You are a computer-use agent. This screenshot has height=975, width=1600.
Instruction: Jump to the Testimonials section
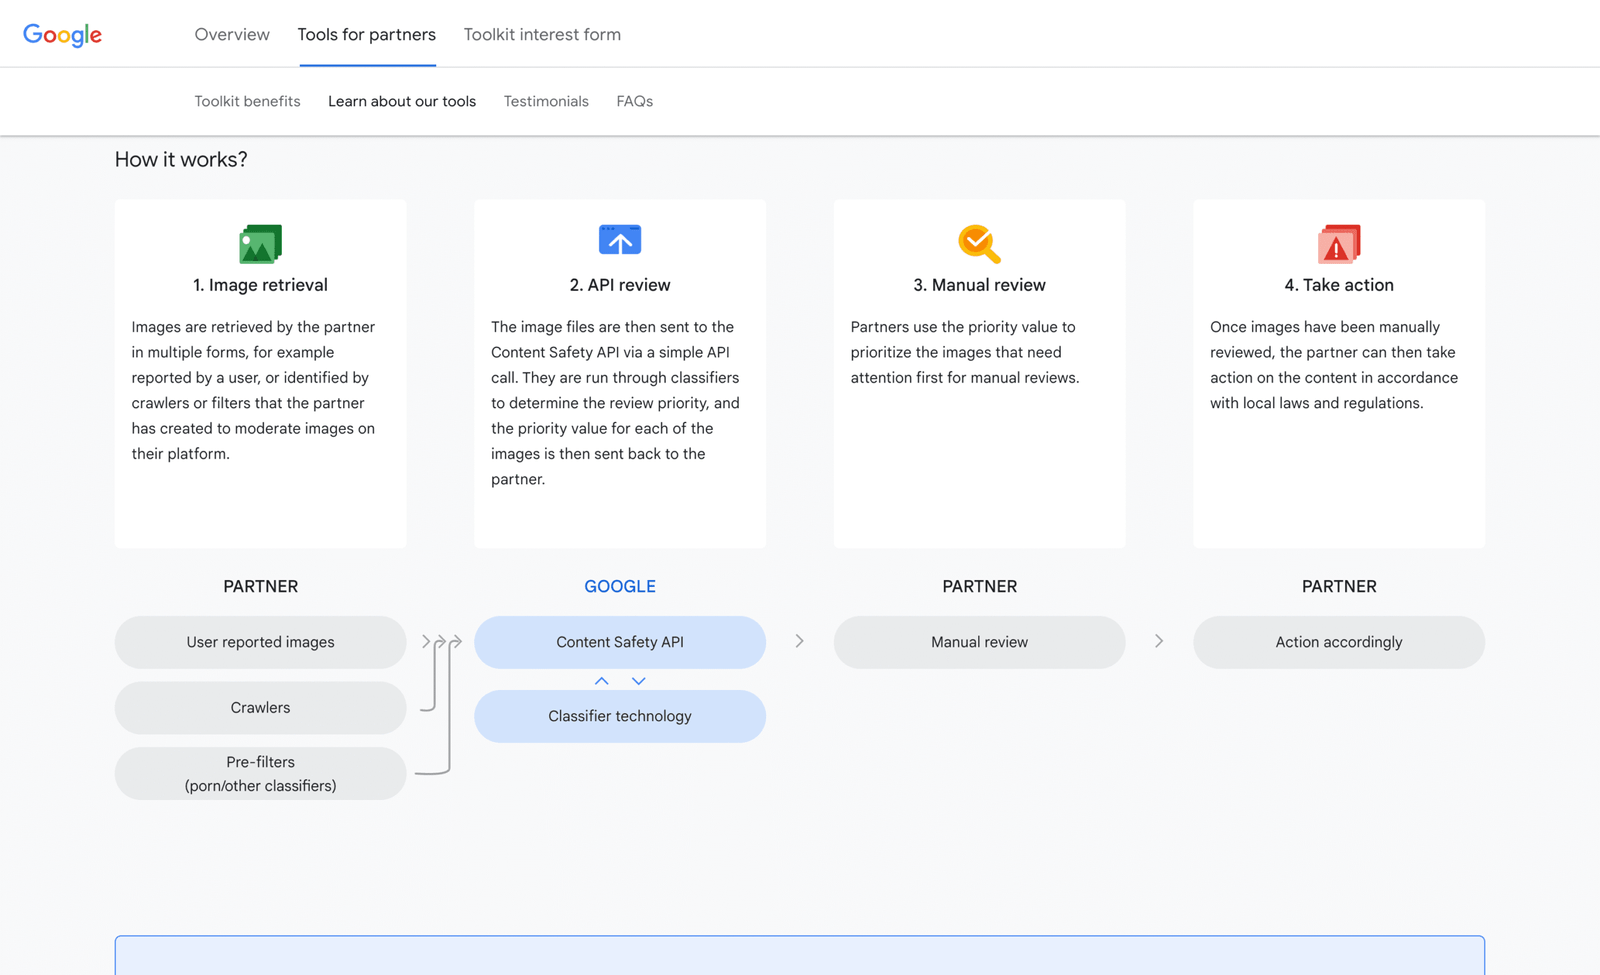[x=546, y=101]
